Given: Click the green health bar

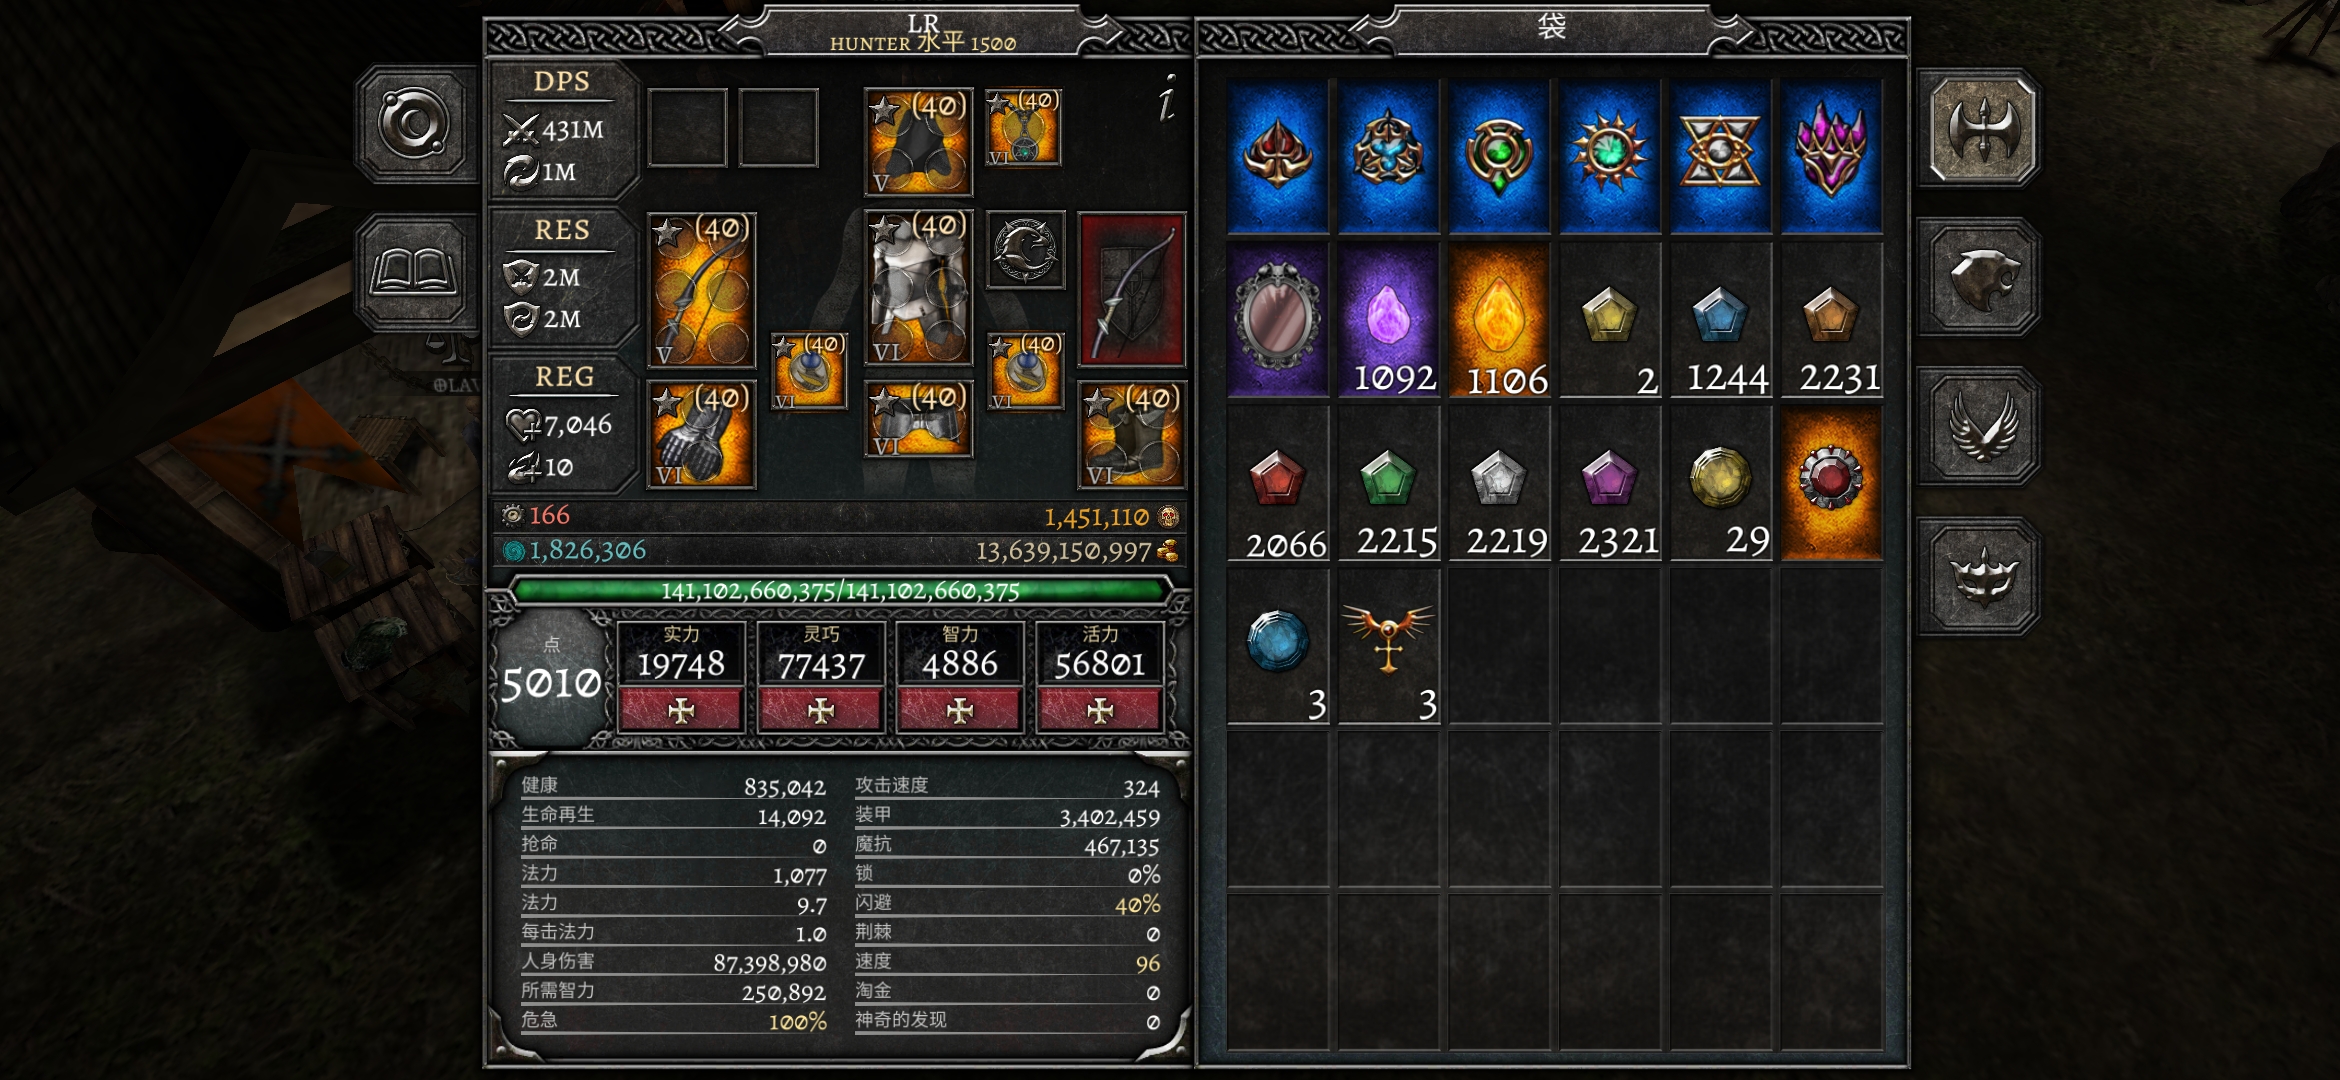Looking at the screenshot, I should point(840,590).
